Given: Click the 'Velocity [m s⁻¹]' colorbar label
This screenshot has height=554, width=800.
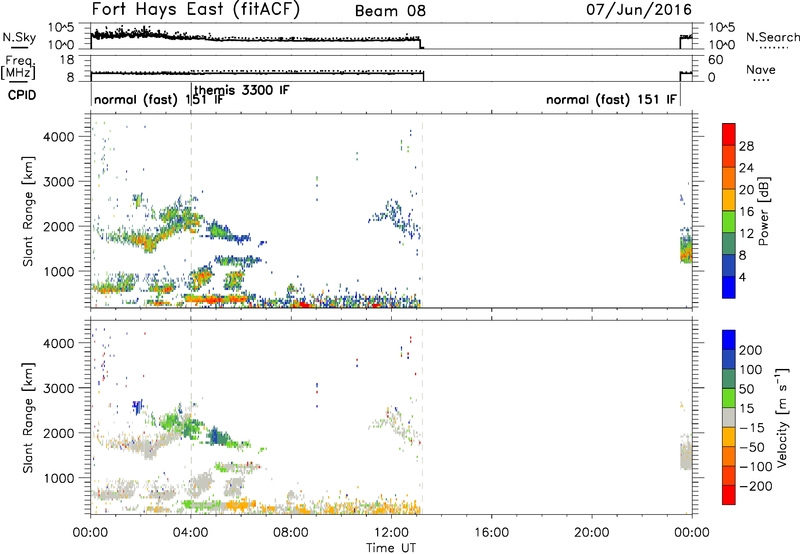Looking at the screenshot, I should [x=782, y=418].
